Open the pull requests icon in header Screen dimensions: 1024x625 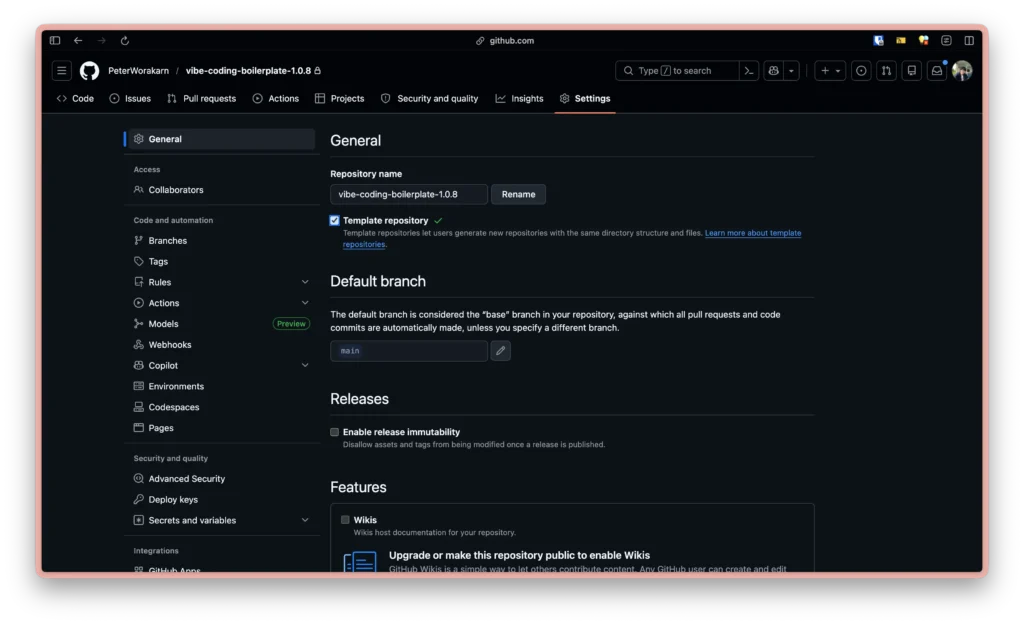click(886, 71)
